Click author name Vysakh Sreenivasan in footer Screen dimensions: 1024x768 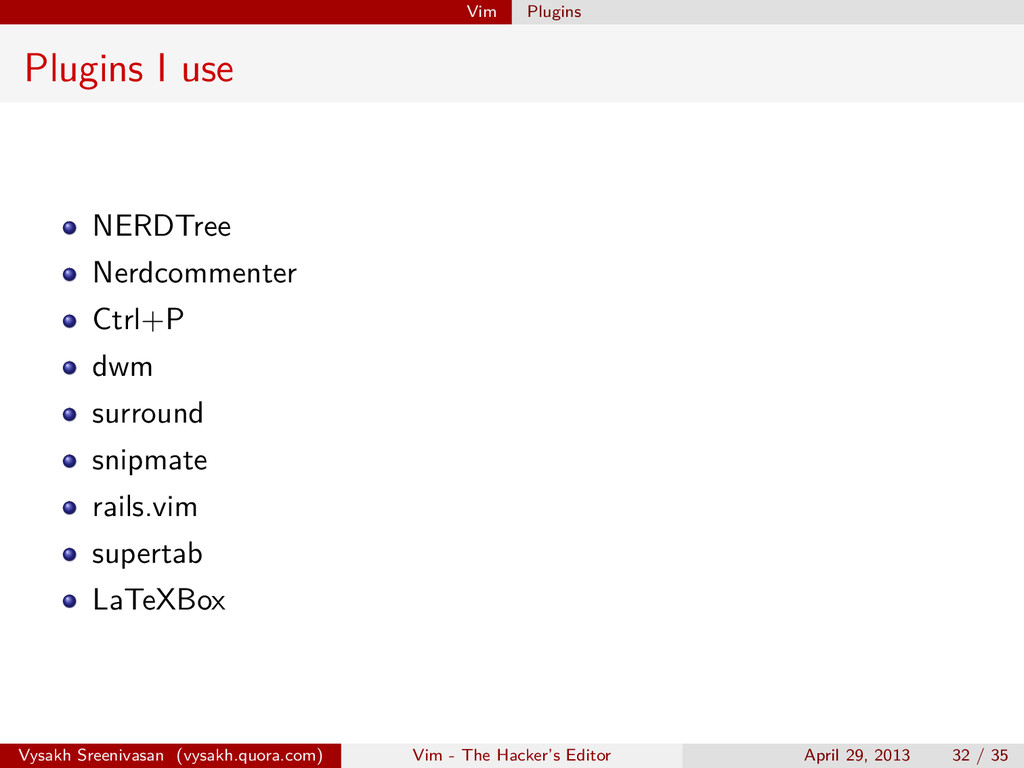(x=91, y=756)
